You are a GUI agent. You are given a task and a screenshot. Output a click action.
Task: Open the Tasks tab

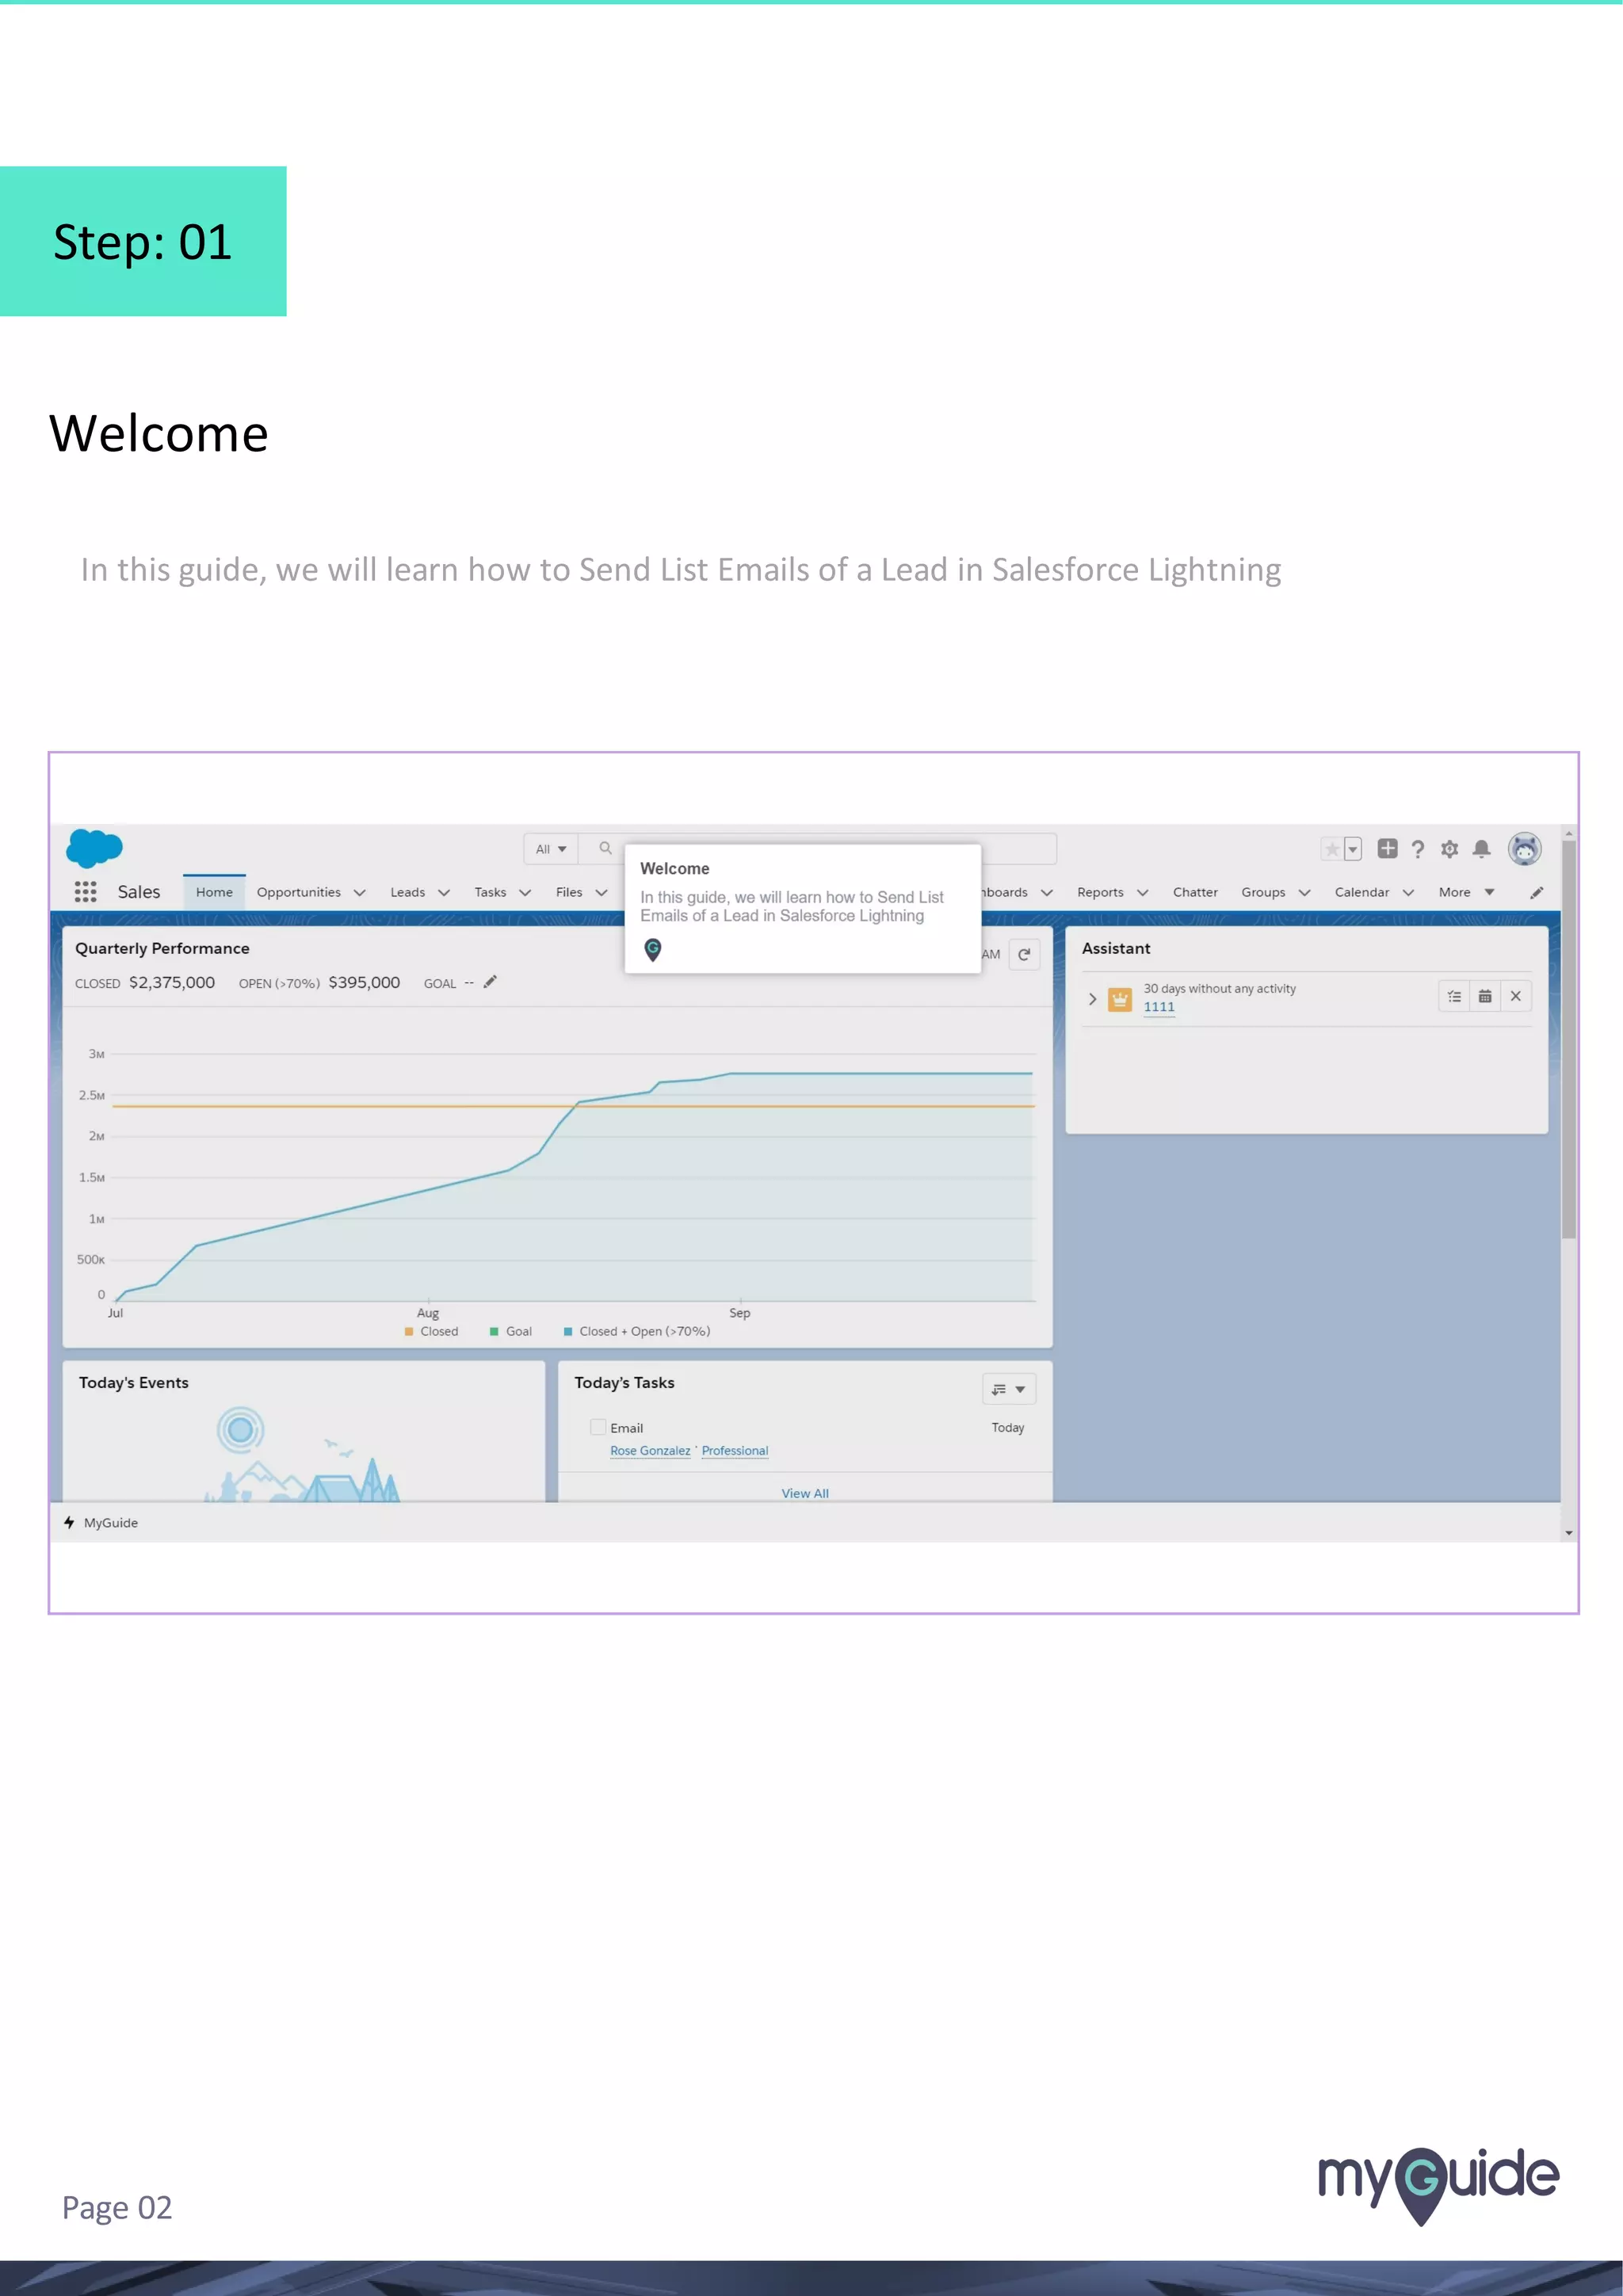(490, 892)
